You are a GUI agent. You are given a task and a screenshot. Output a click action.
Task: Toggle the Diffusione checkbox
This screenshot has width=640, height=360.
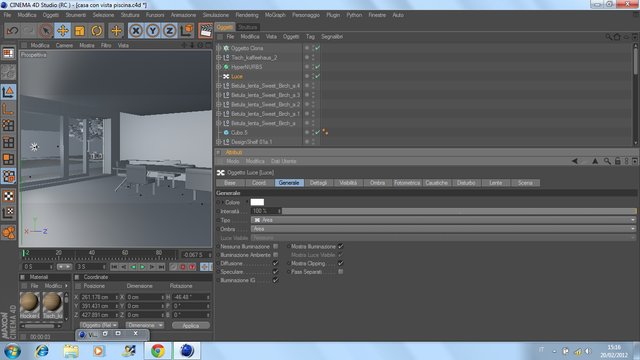276,263
